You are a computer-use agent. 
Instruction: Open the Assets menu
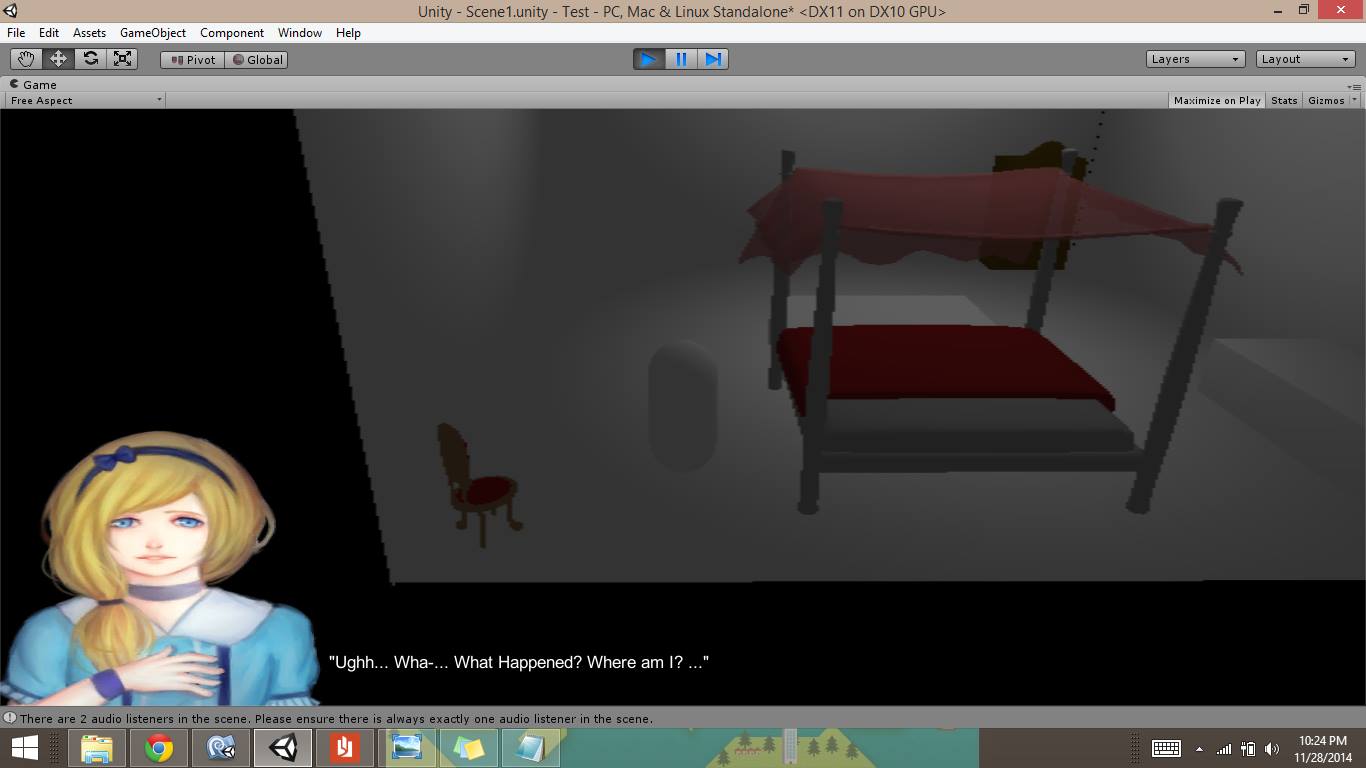89,33
